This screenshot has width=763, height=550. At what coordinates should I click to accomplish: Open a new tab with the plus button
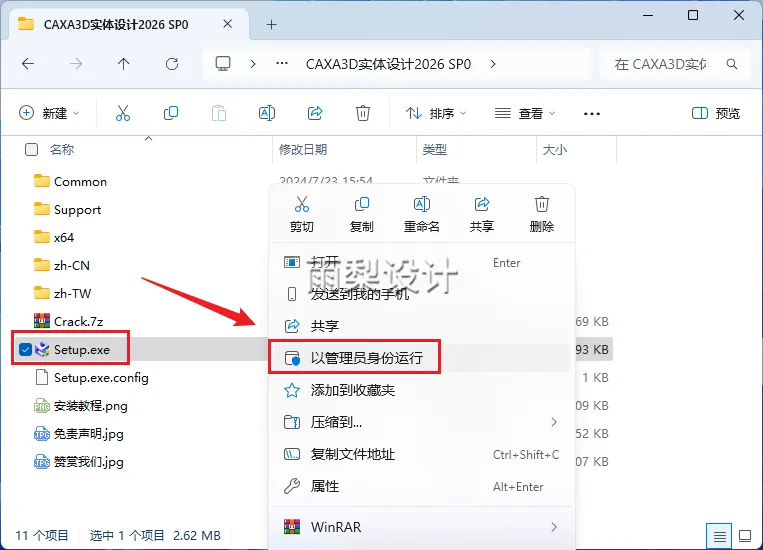pos(272,24)
